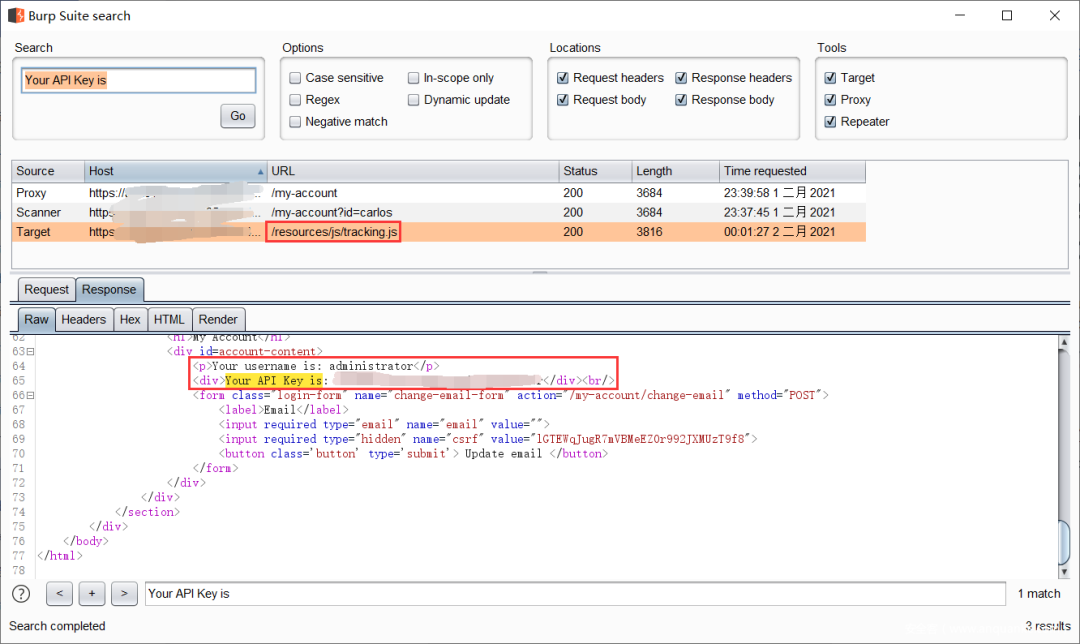Click the Burp Suite logo in title bar
Image resolution: width=1080 pixels, height=644 pixels.
16,15
